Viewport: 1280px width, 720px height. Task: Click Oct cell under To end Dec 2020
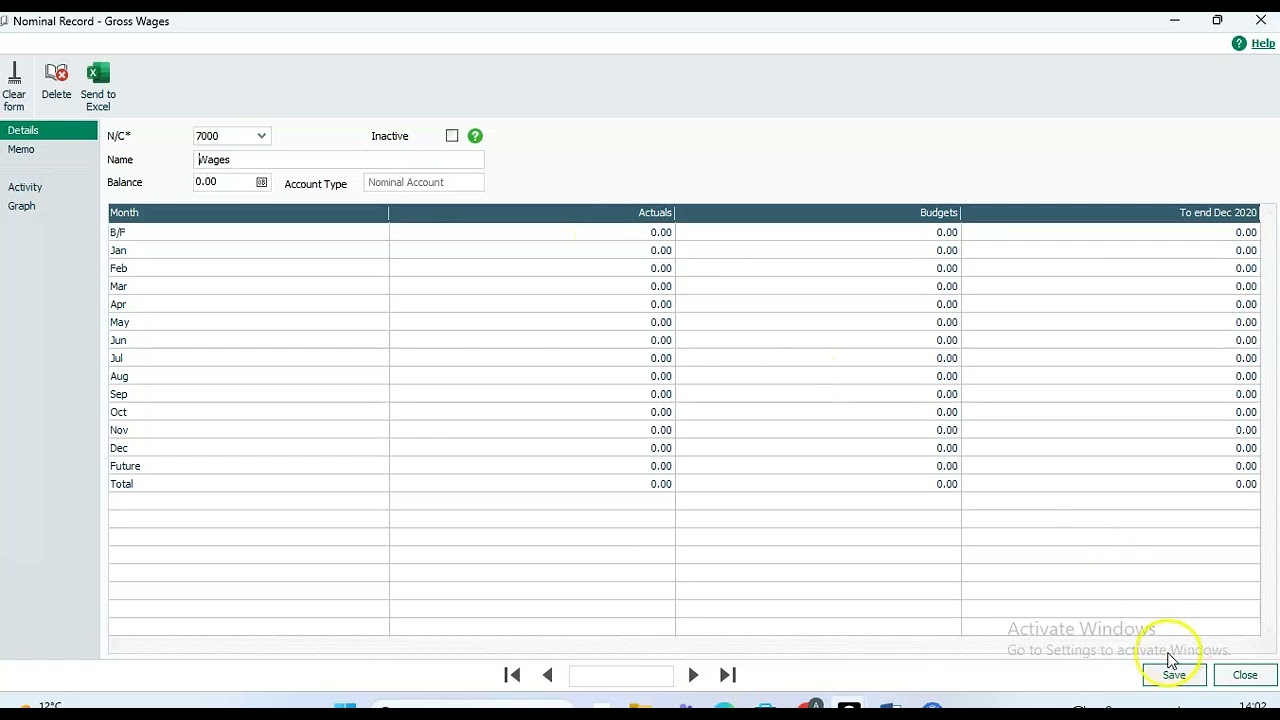(1110, 412)
